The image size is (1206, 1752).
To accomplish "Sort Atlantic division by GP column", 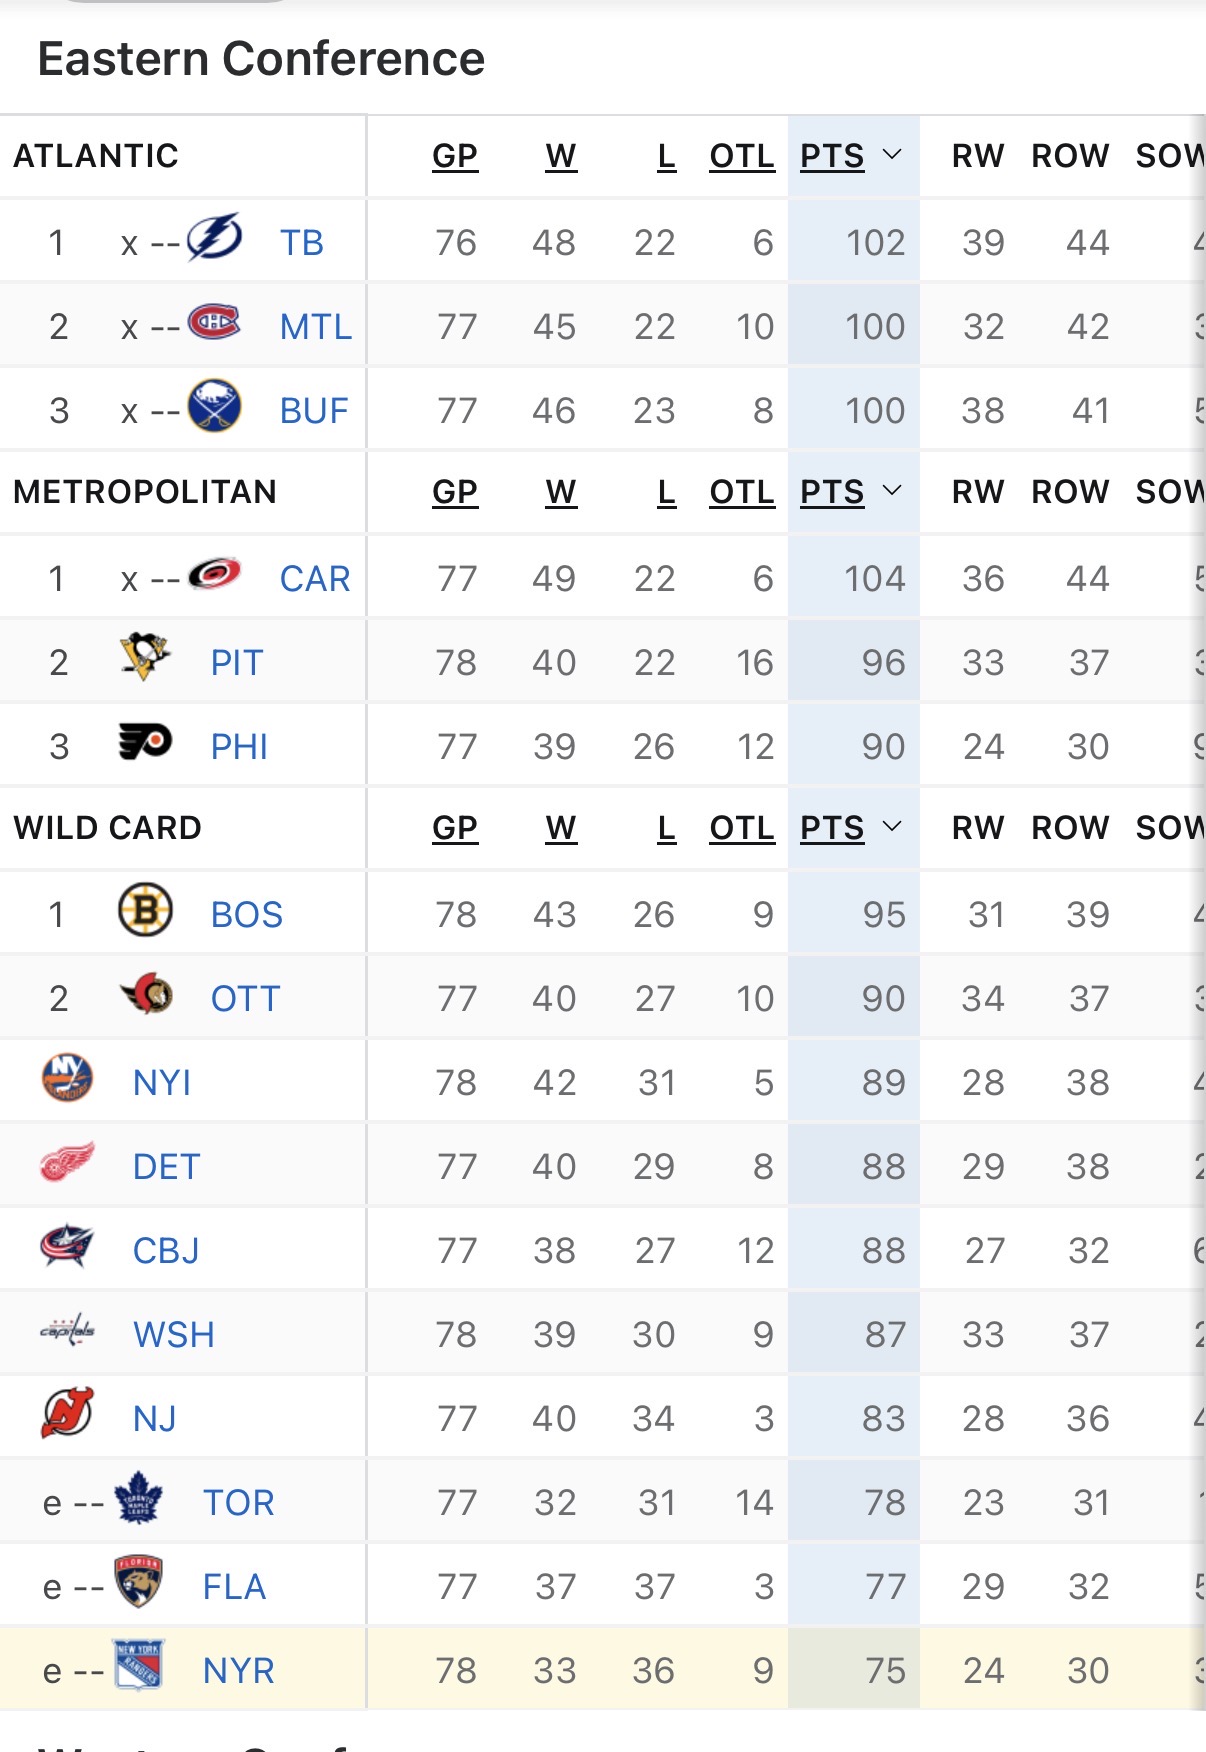I will click(455, 156).
